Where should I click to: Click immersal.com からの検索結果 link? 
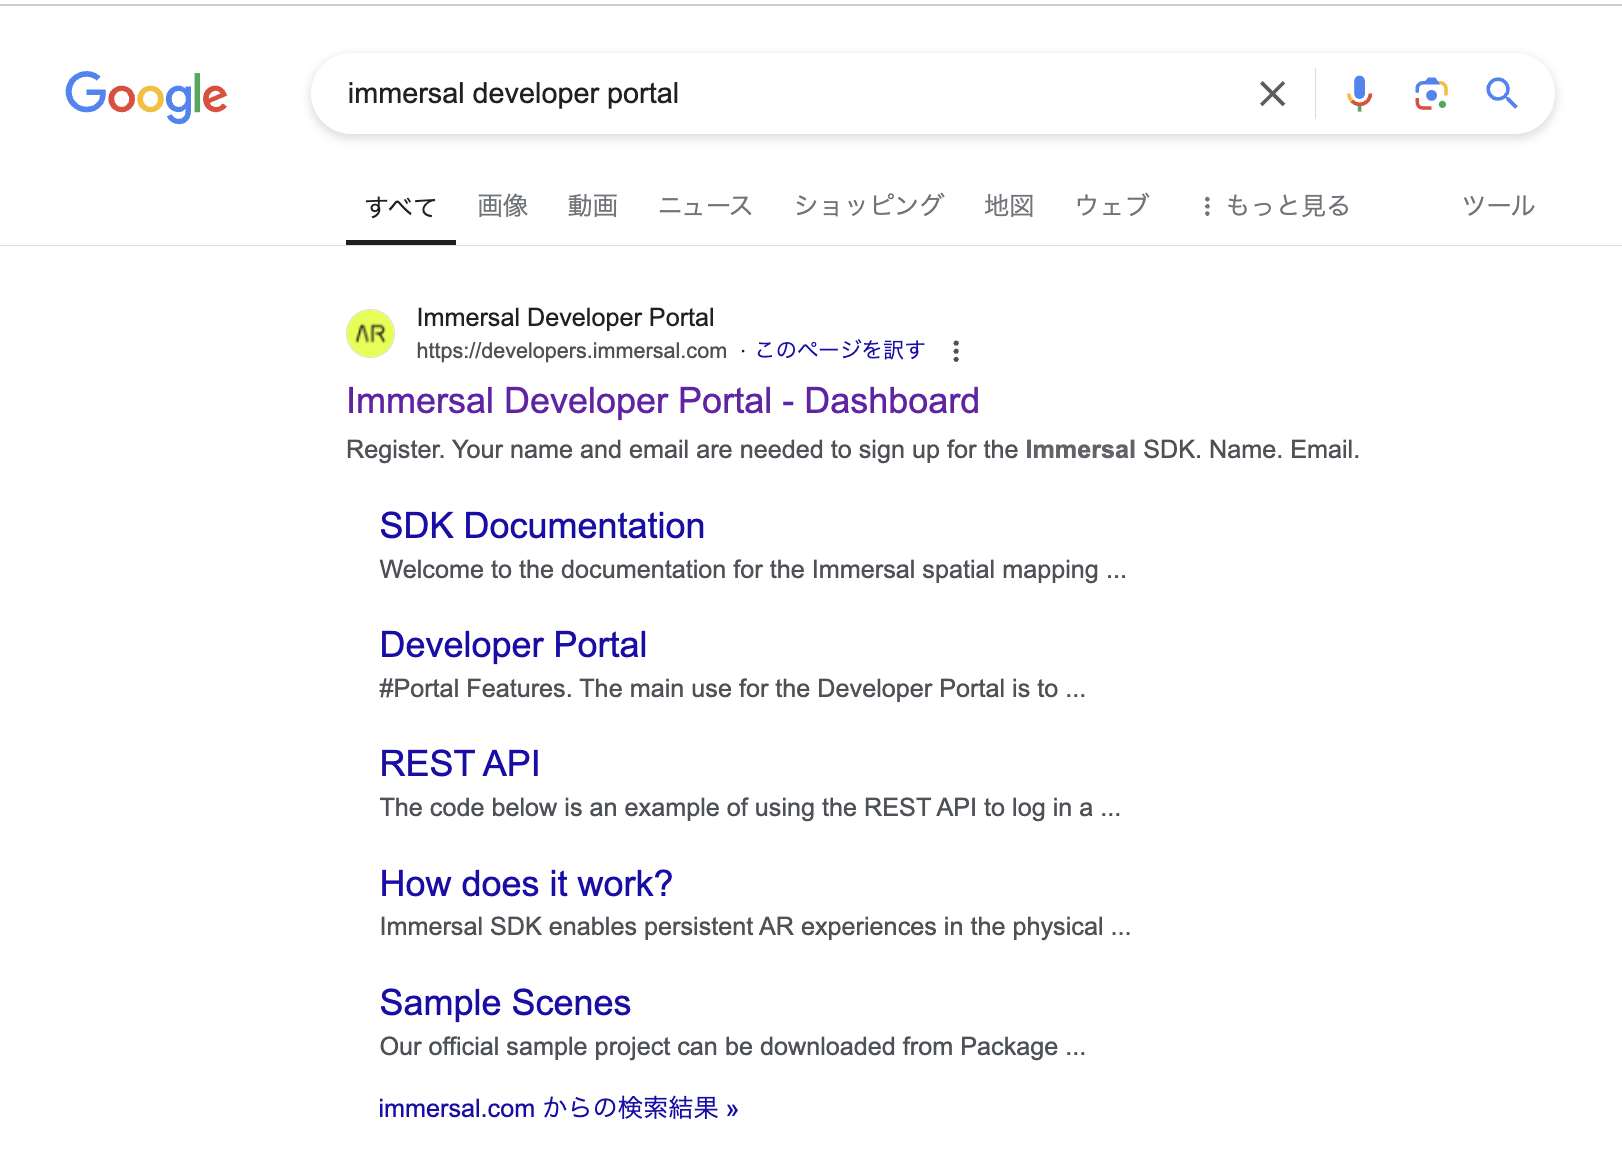[x=558, y=1108]
